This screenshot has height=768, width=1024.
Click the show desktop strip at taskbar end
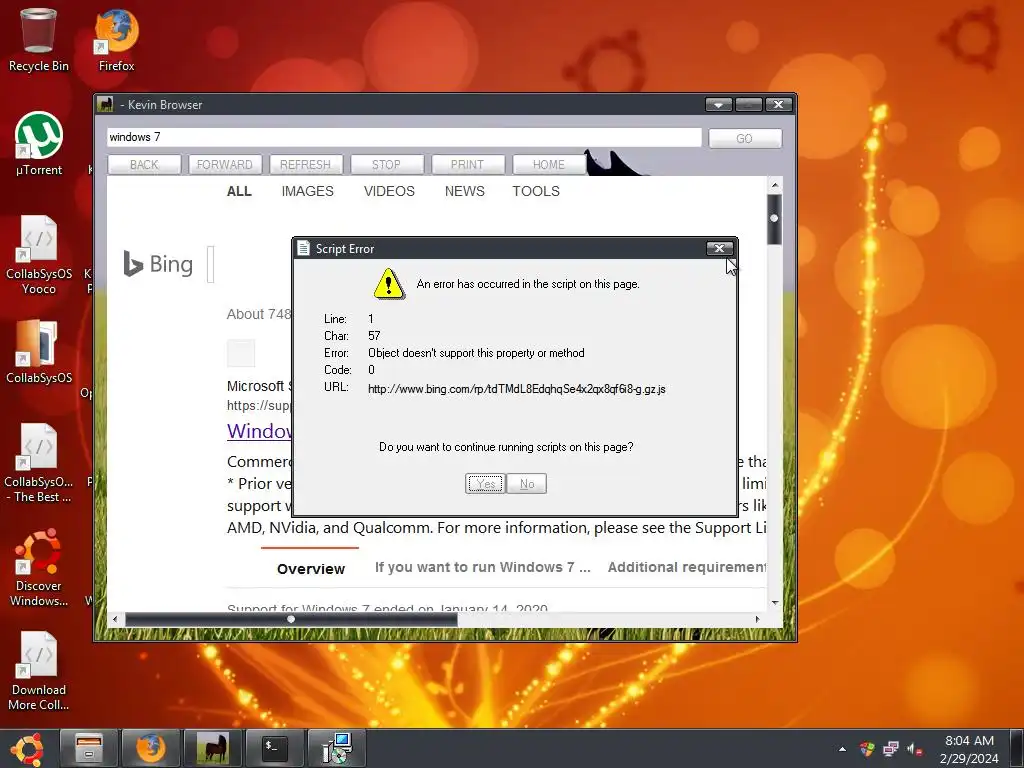click(1016, 749)
